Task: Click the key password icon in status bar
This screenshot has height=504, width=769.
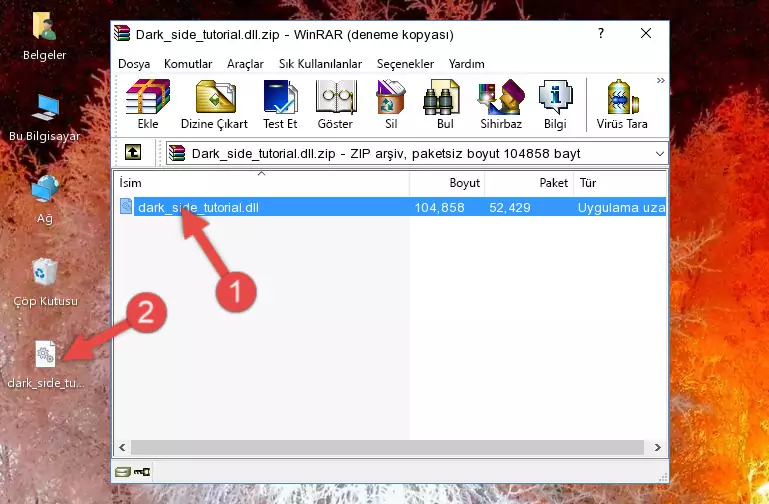Action: pyautogui.click(x=142, y=472)
